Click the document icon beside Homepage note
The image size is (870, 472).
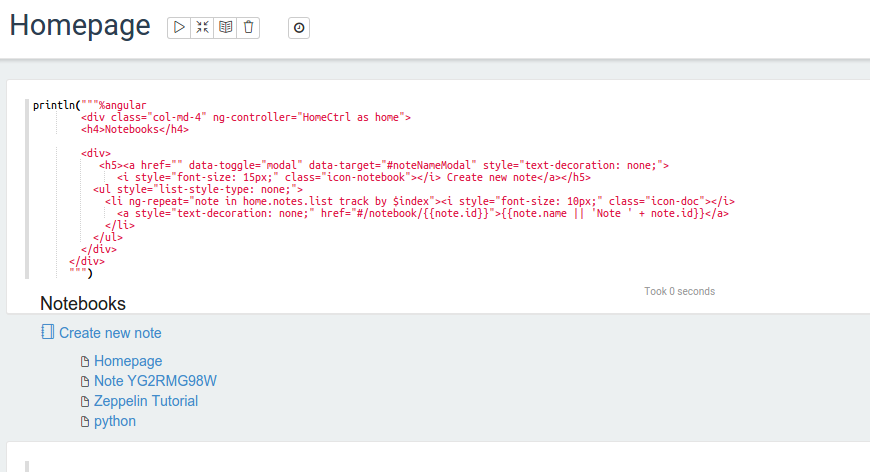(x=85, y=361)
